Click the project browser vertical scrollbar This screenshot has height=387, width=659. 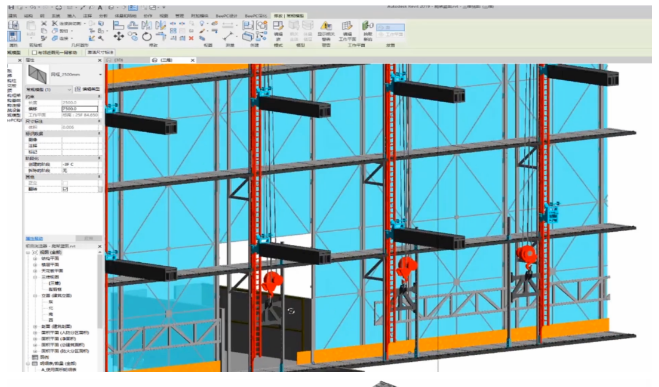click(100, 290)
